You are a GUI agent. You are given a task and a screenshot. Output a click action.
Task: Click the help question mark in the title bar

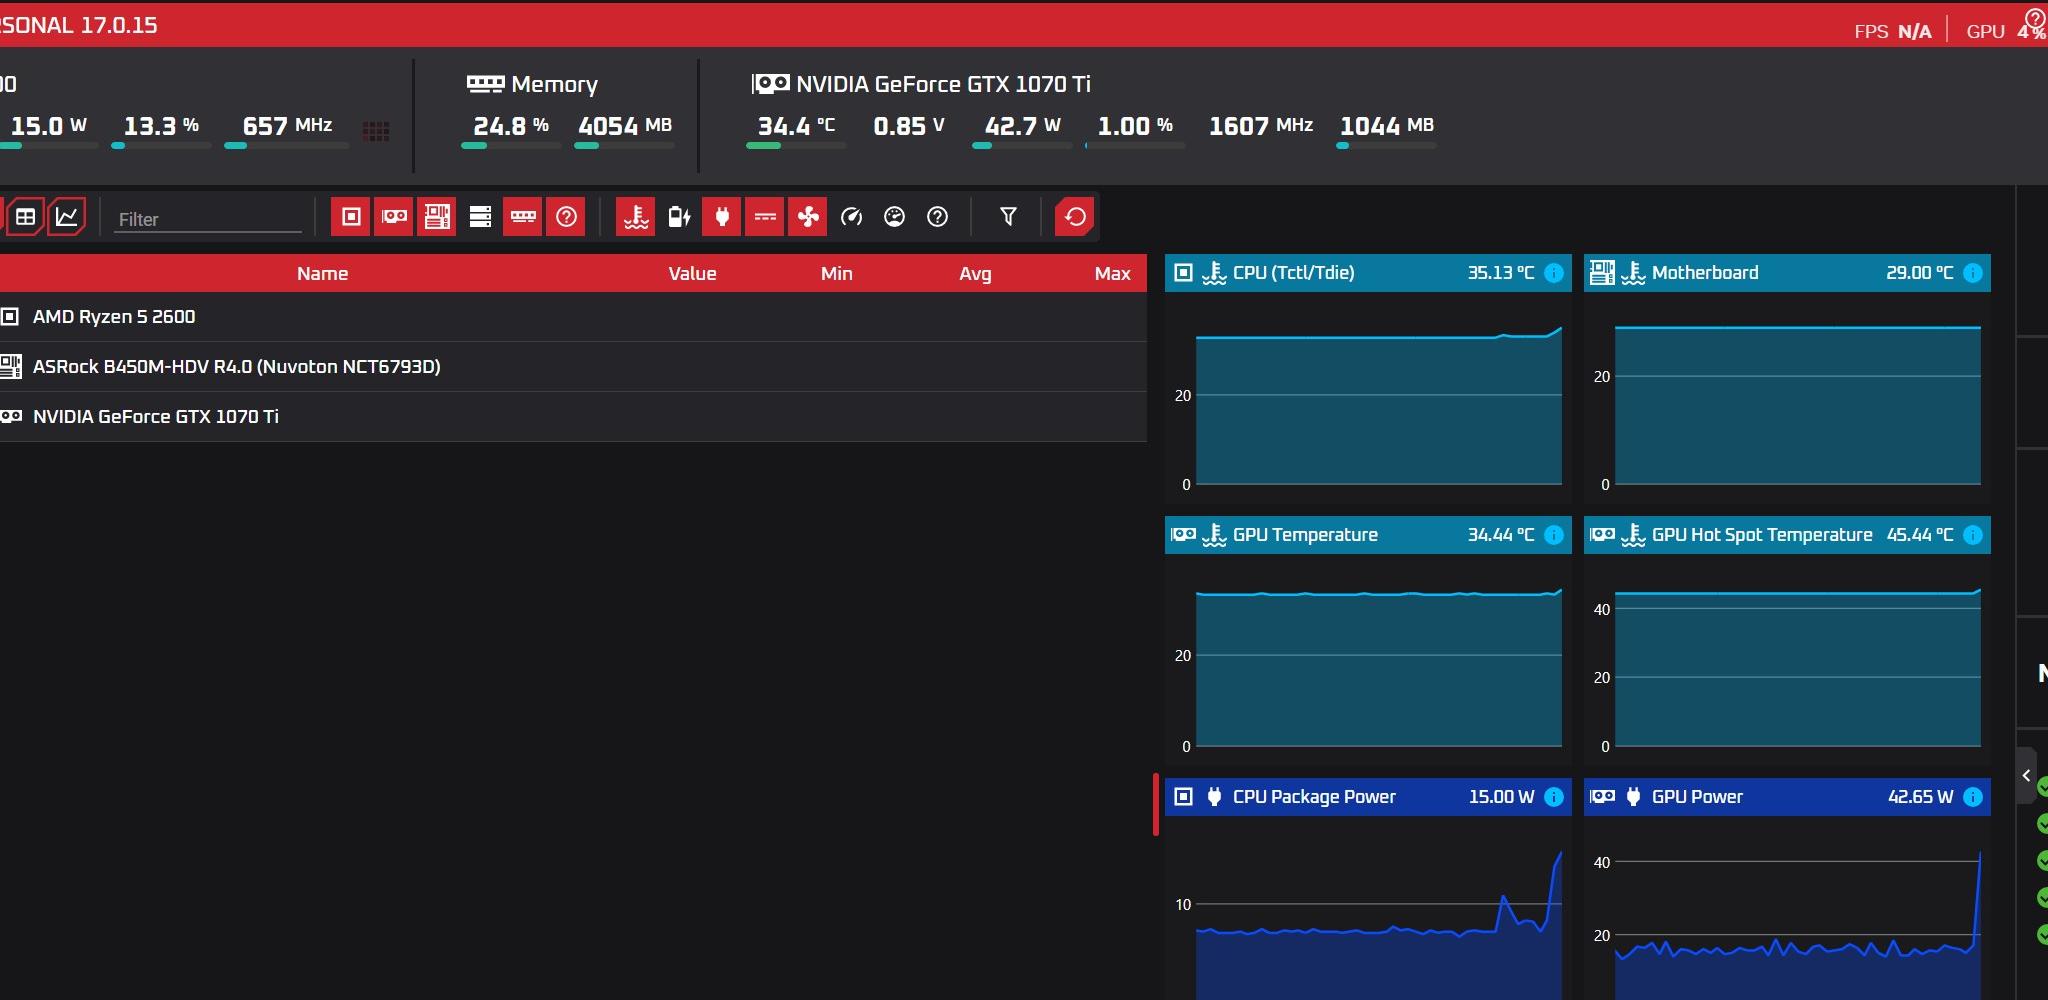point(2034,19)
